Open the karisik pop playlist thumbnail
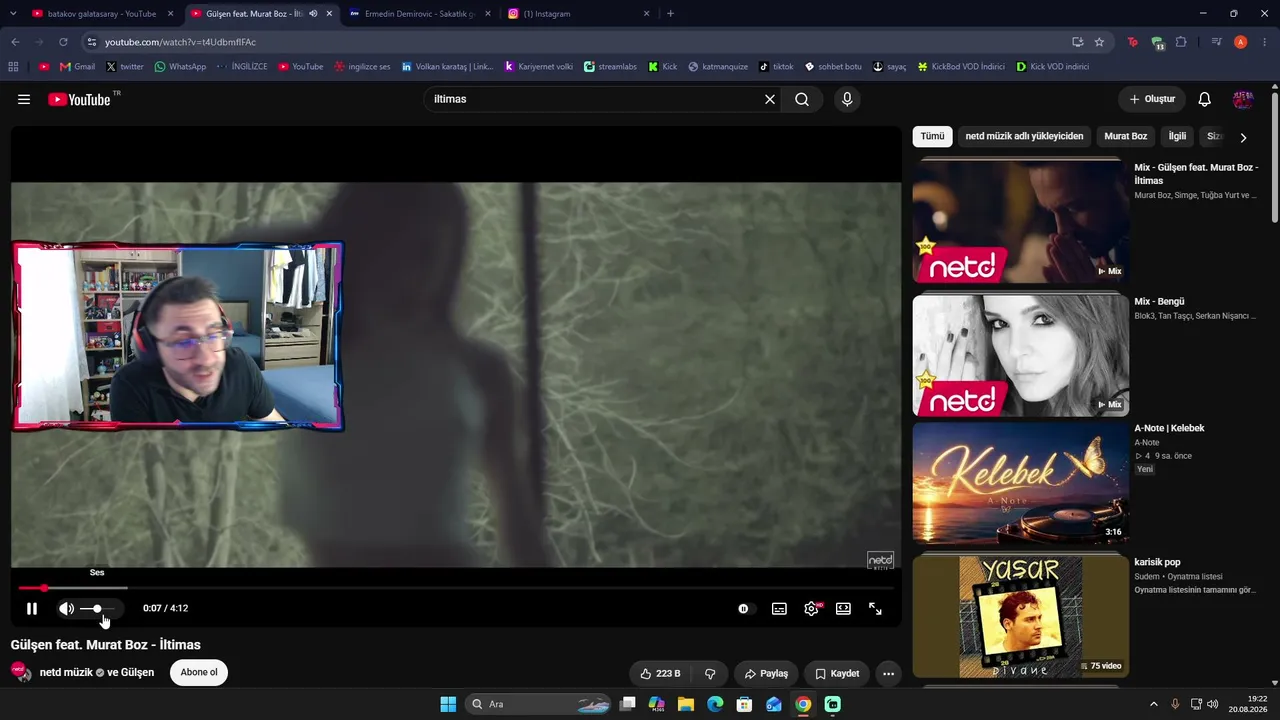Image resolution: width=1280 pixels, height=720 pixels. pos(1020,616)
